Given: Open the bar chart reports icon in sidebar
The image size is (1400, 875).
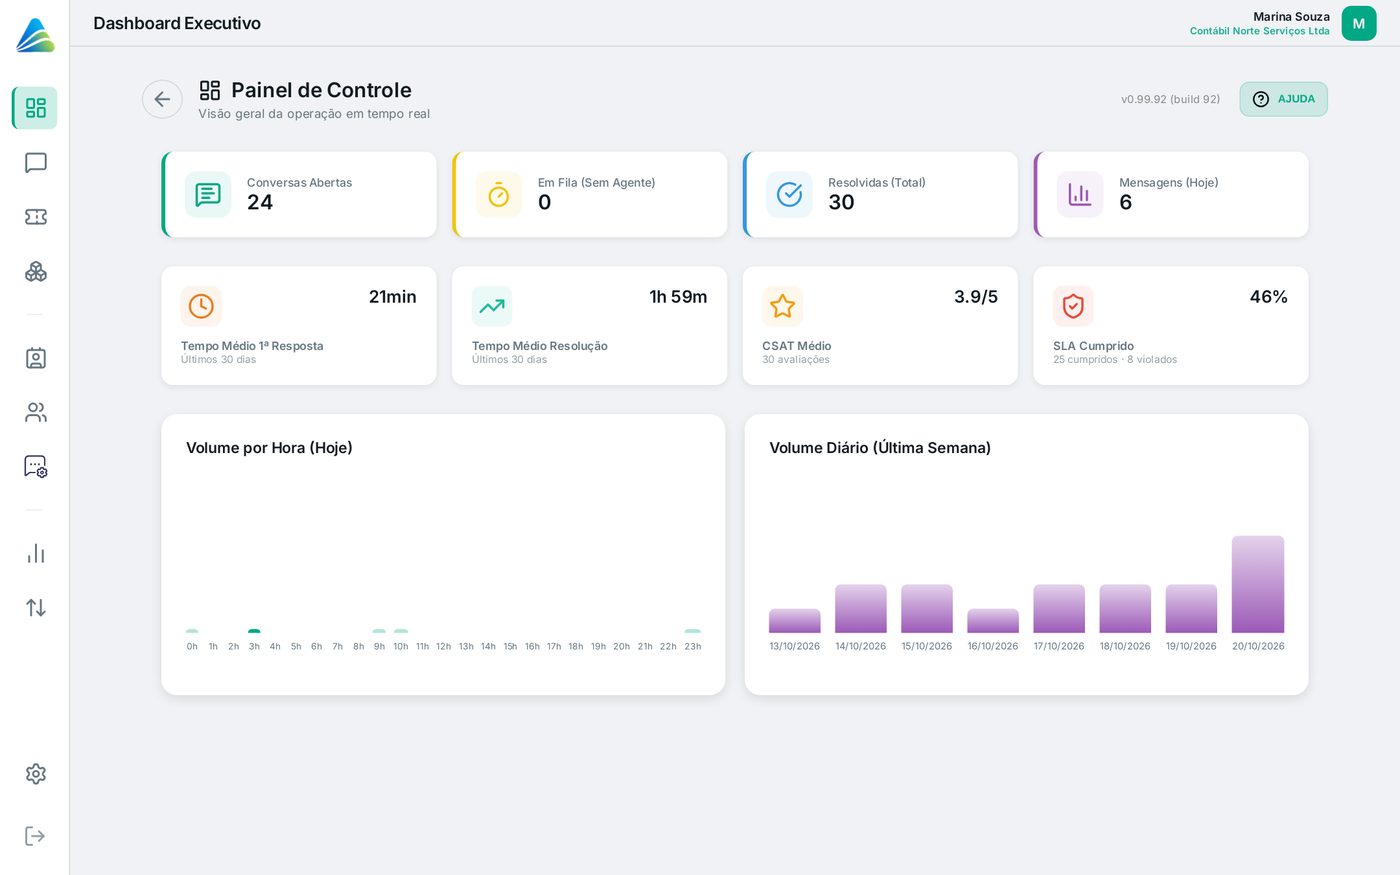Looking at the screenshot, I should coord(35,554).
